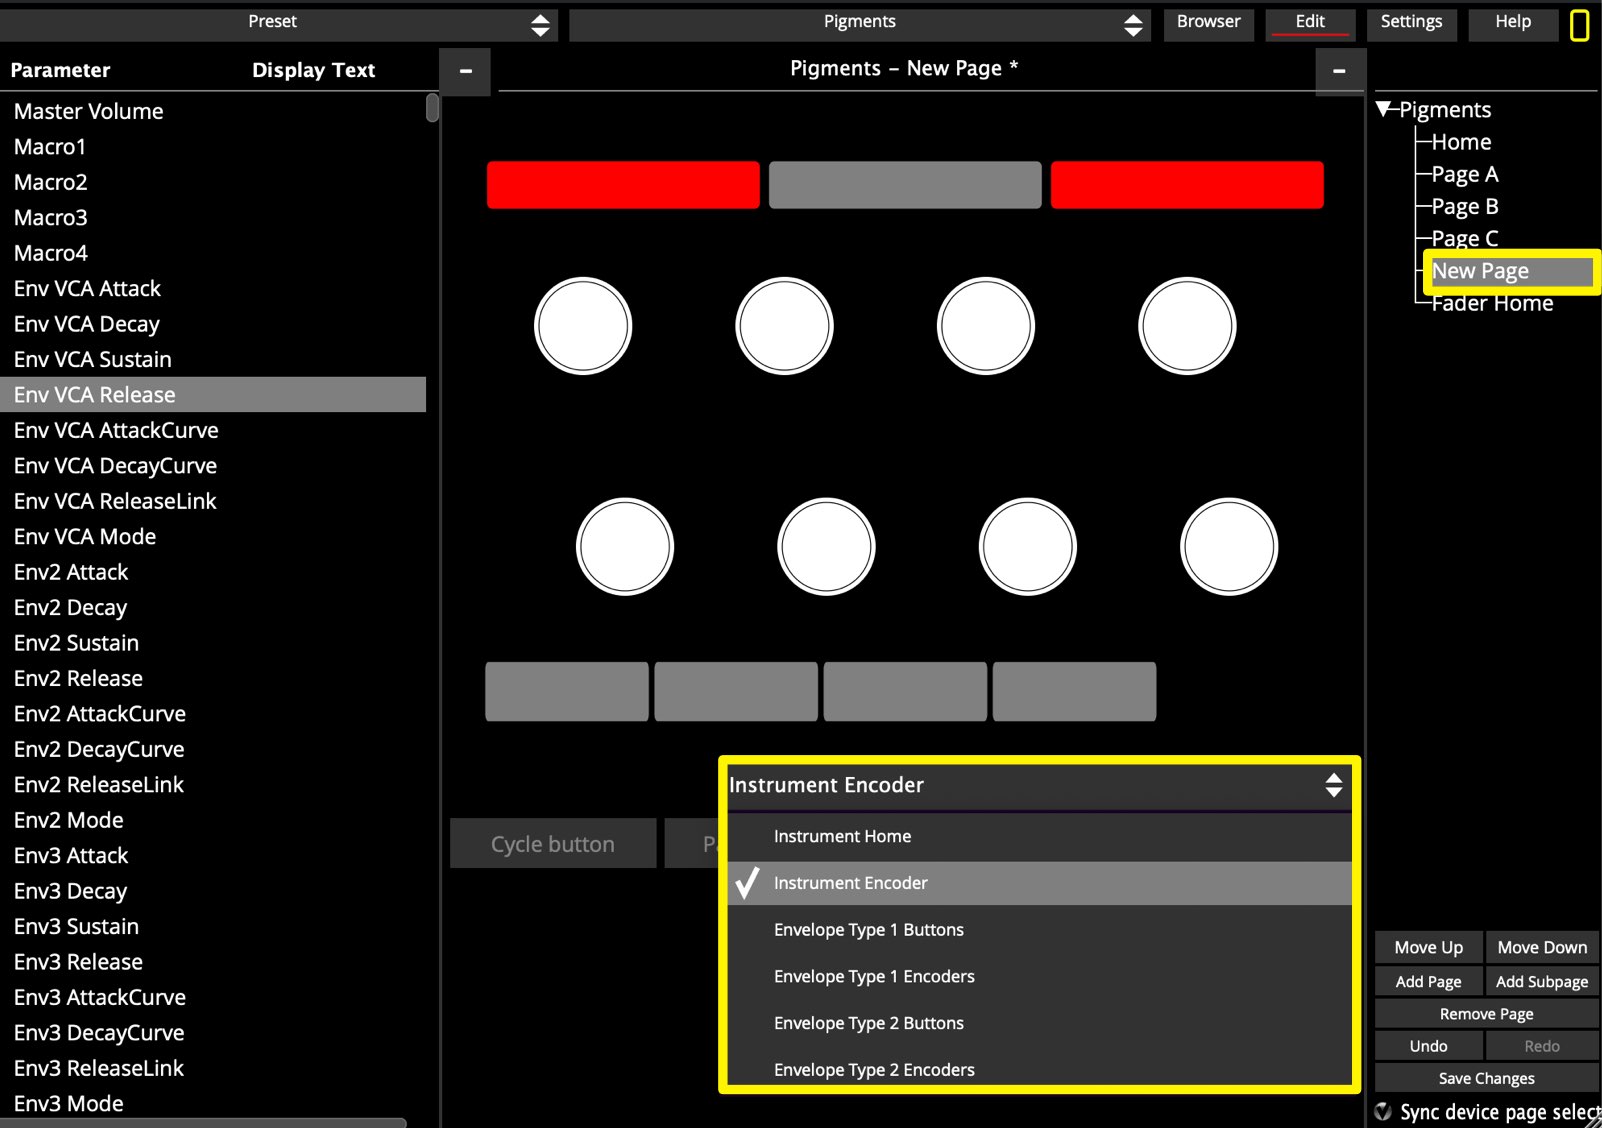Select Env2 Sustain parameter
The width and height of the screenshot is (1602, 1128).
[213, 643]
